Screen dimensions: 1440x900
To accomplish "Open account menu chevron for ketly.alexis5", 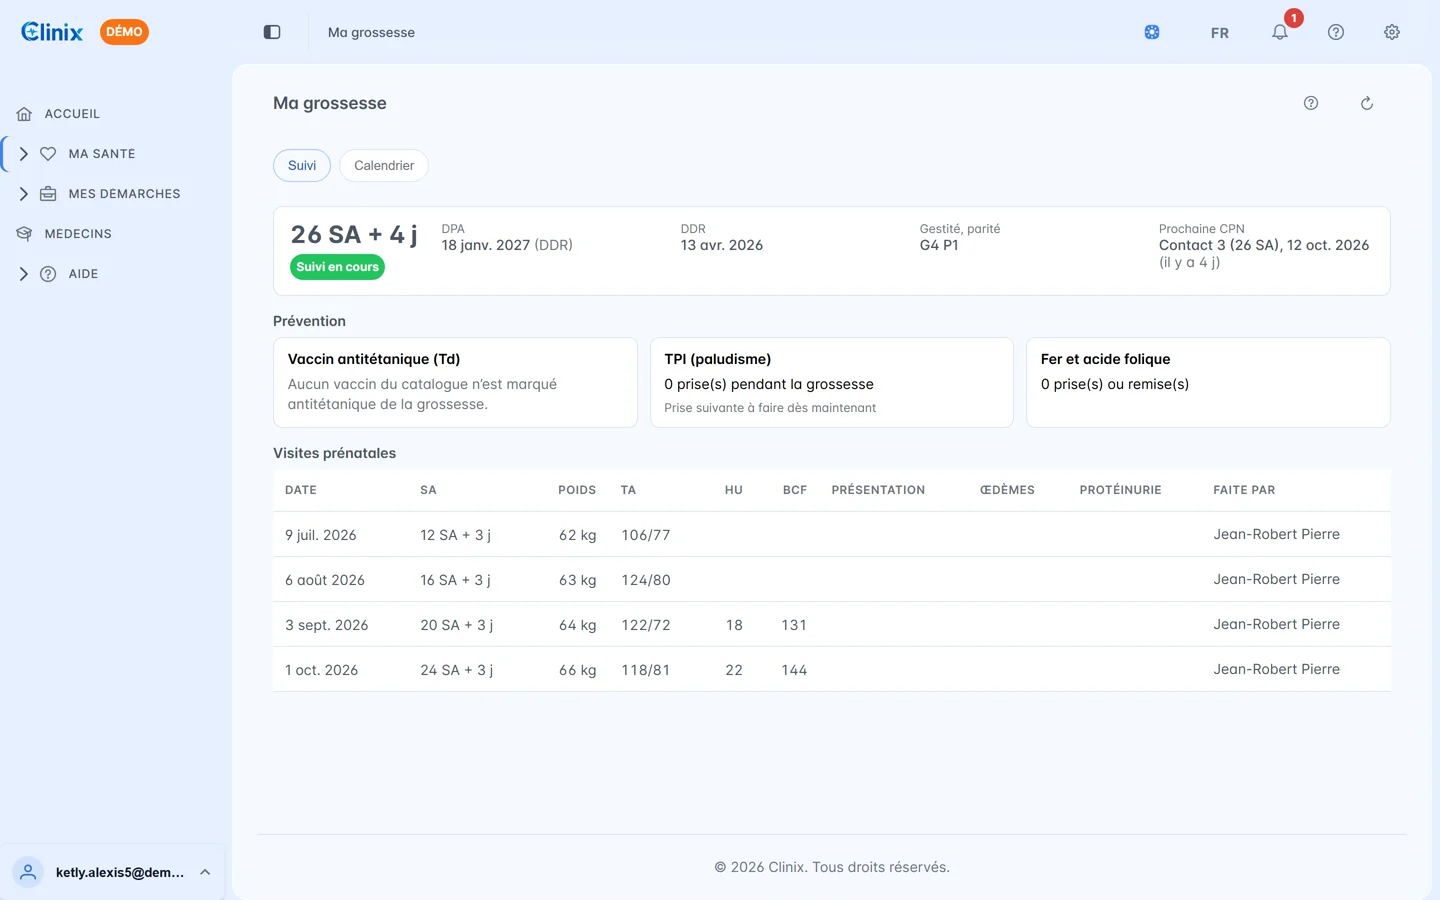I will click(x=205, y=872).
